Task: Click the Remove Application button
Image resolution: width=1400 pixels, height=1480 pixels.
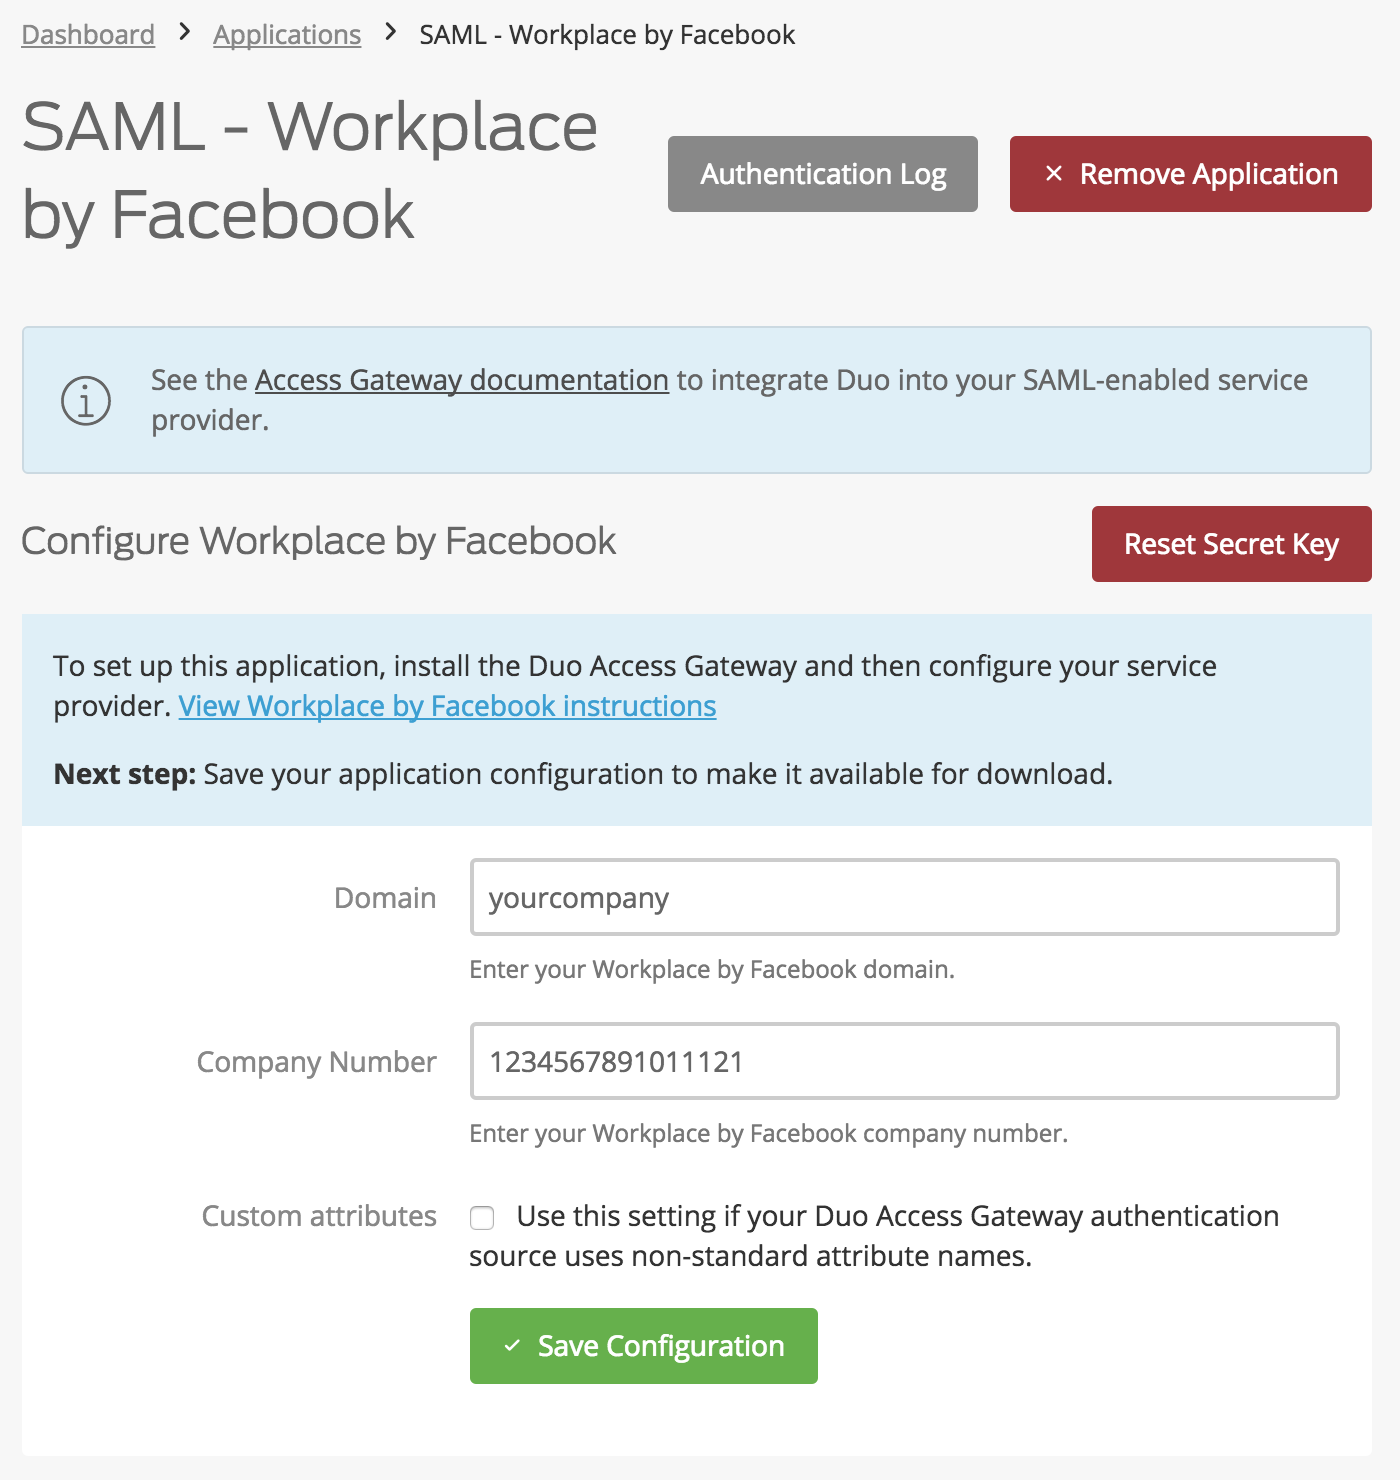Action: [x=1190, y=174]
